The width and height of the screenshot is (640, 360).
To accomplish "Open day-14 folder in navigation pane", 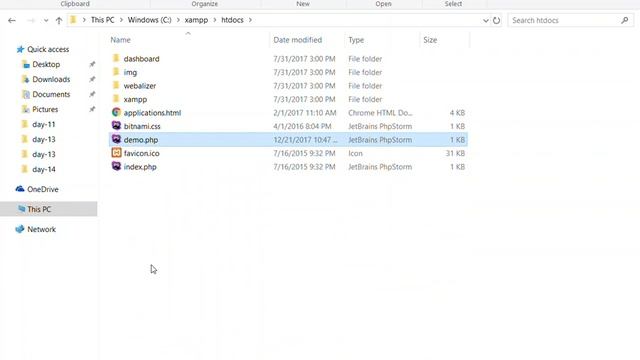I will pos(44,169).
